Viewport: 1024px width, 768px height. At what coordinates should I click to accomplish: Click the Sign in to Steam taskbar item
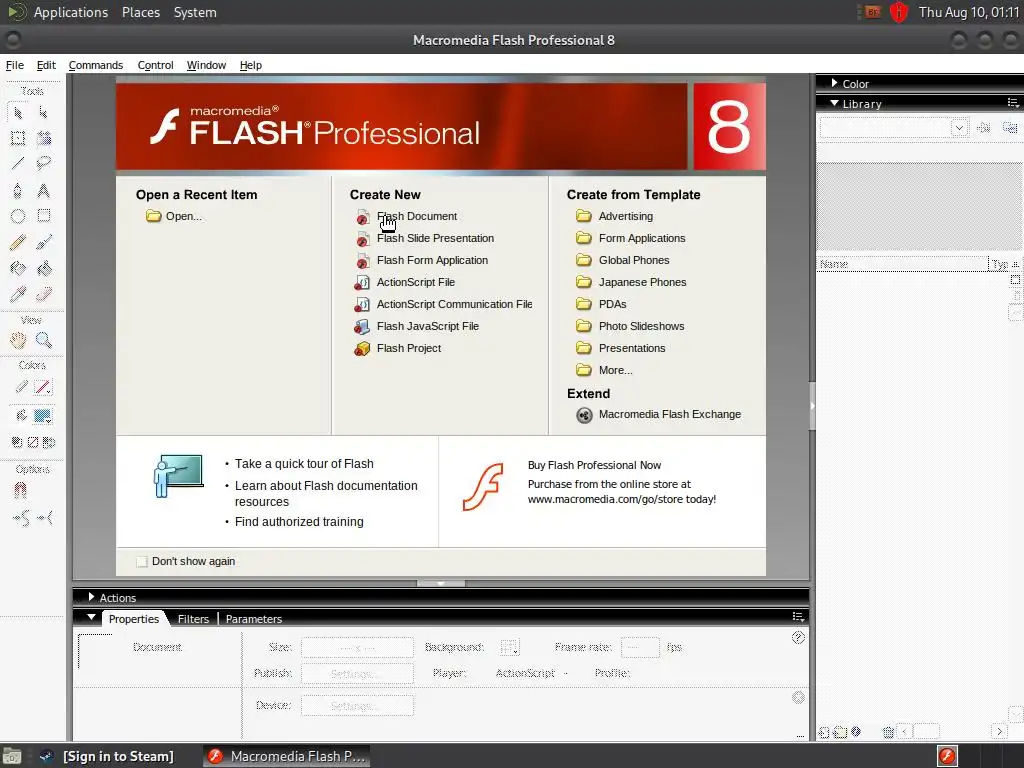click(108, 756)
